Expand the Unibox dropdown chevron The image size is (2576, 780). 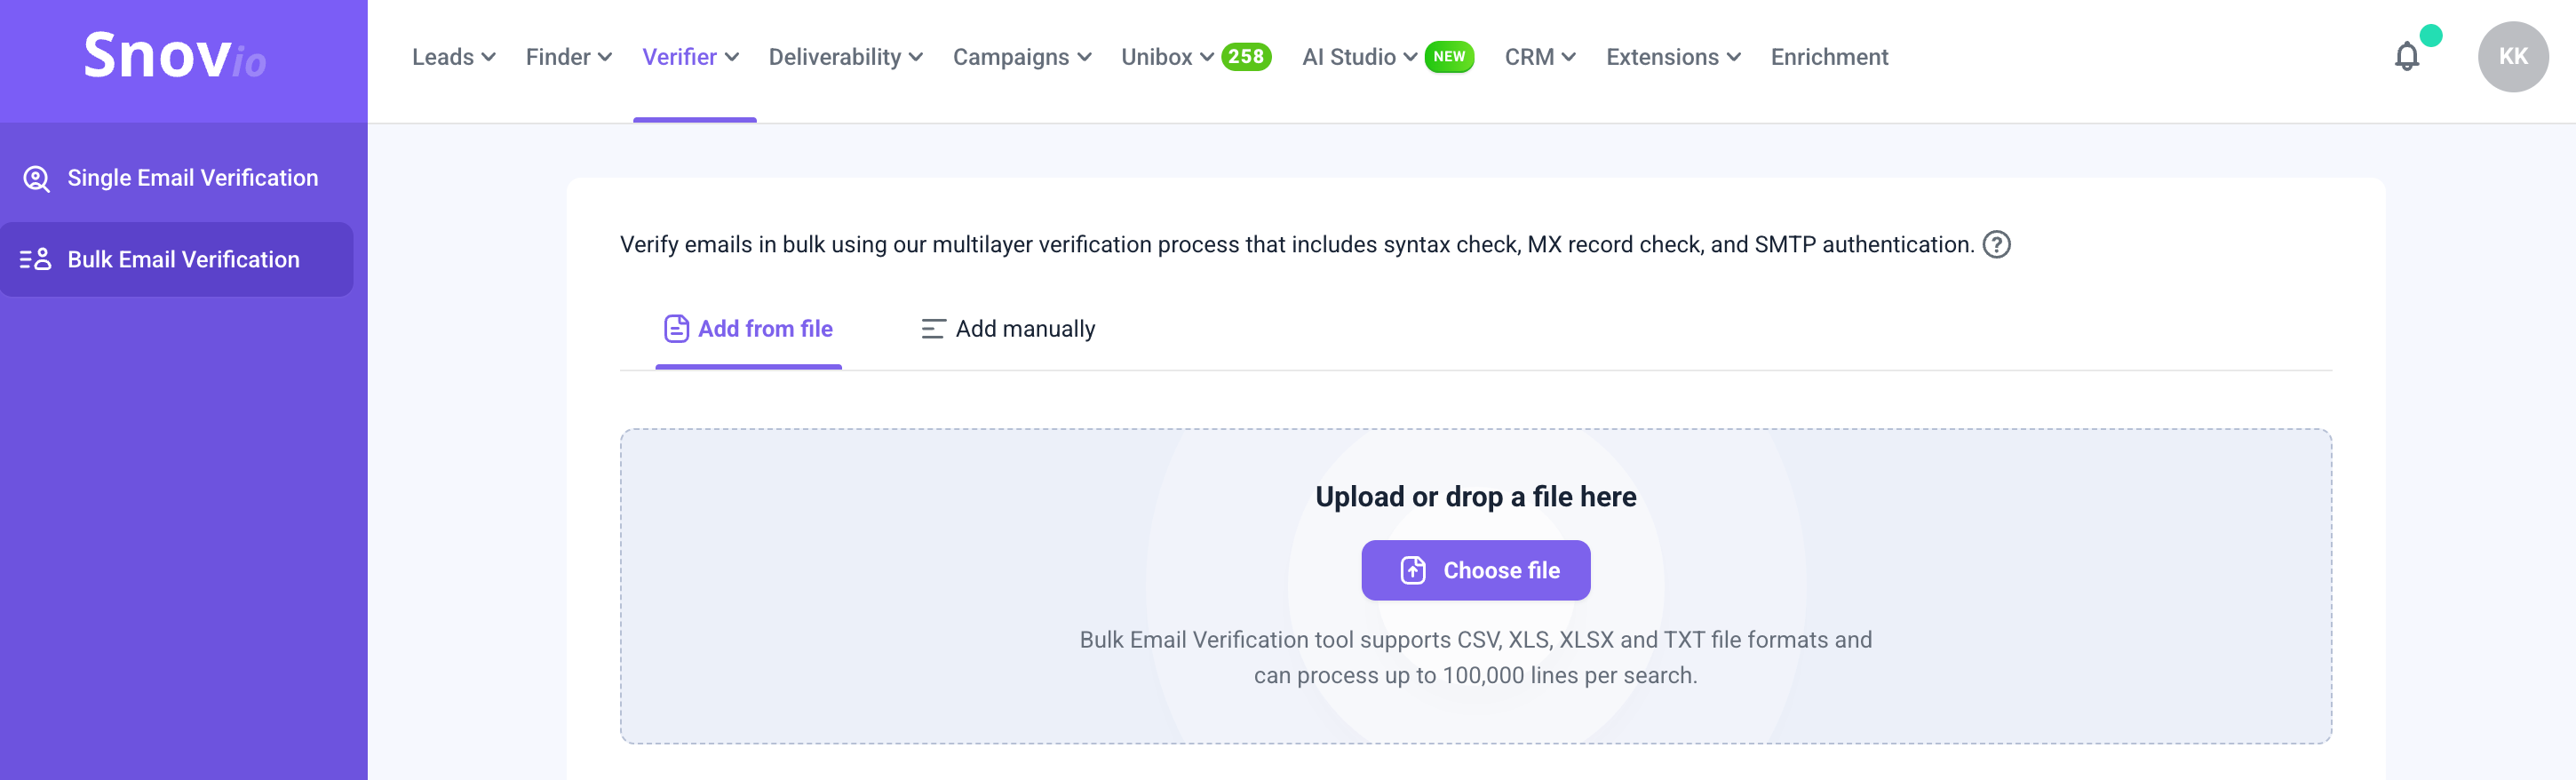tap(1206, 58)
